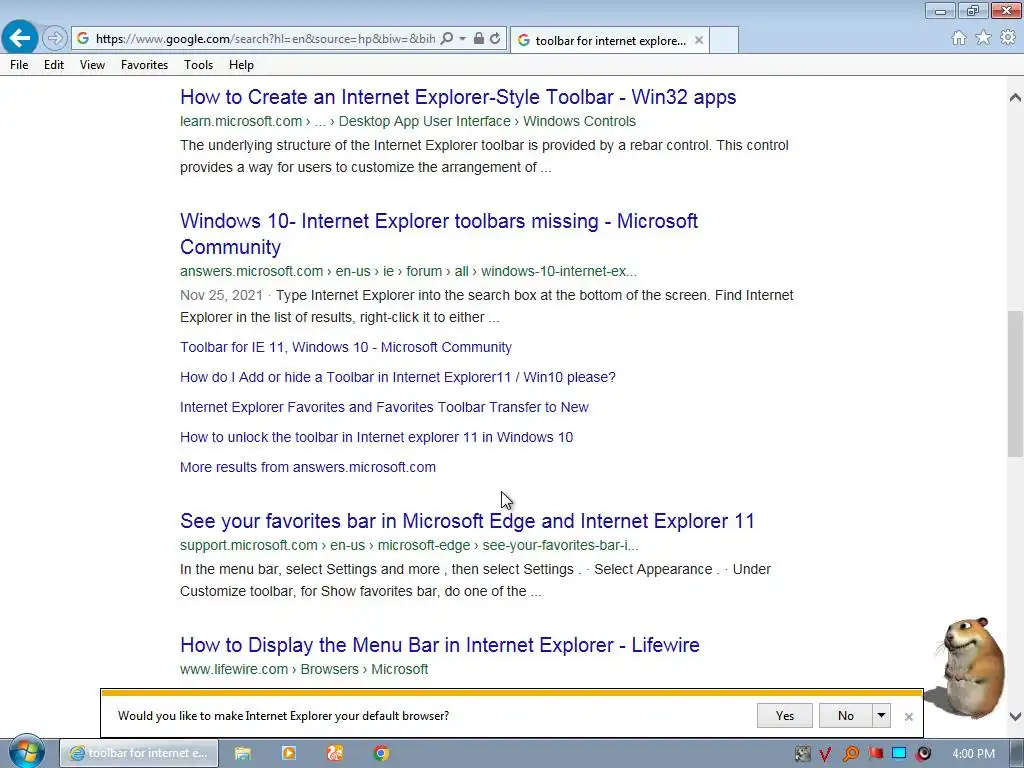The width and height of the screenshot is (1024, 768).
Task: Open 'How to Display the Menu Bar' Lifewire result
Action: point(440,645)
